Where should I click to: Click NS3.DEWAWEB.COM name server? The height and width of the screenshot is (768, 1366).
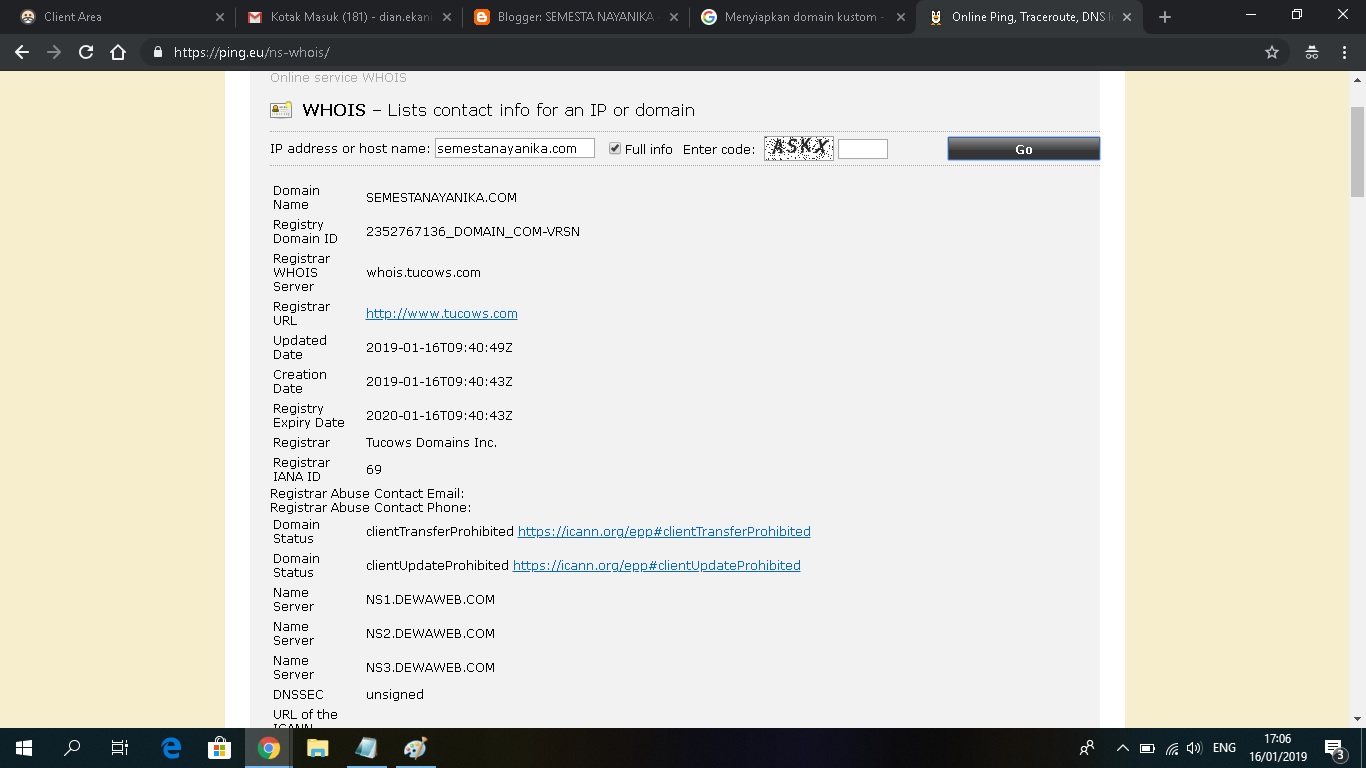[430, 667]
